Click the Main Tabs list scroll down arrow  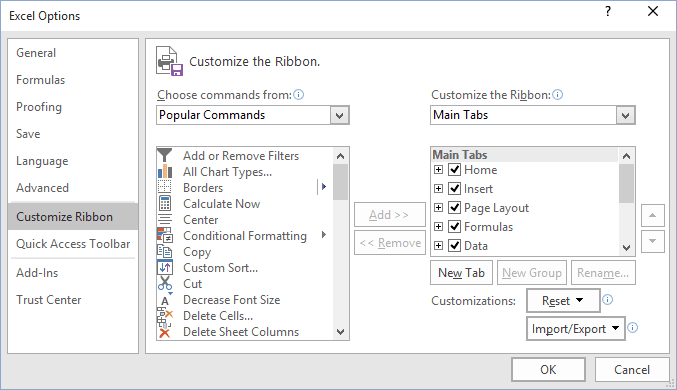[626, 247]
